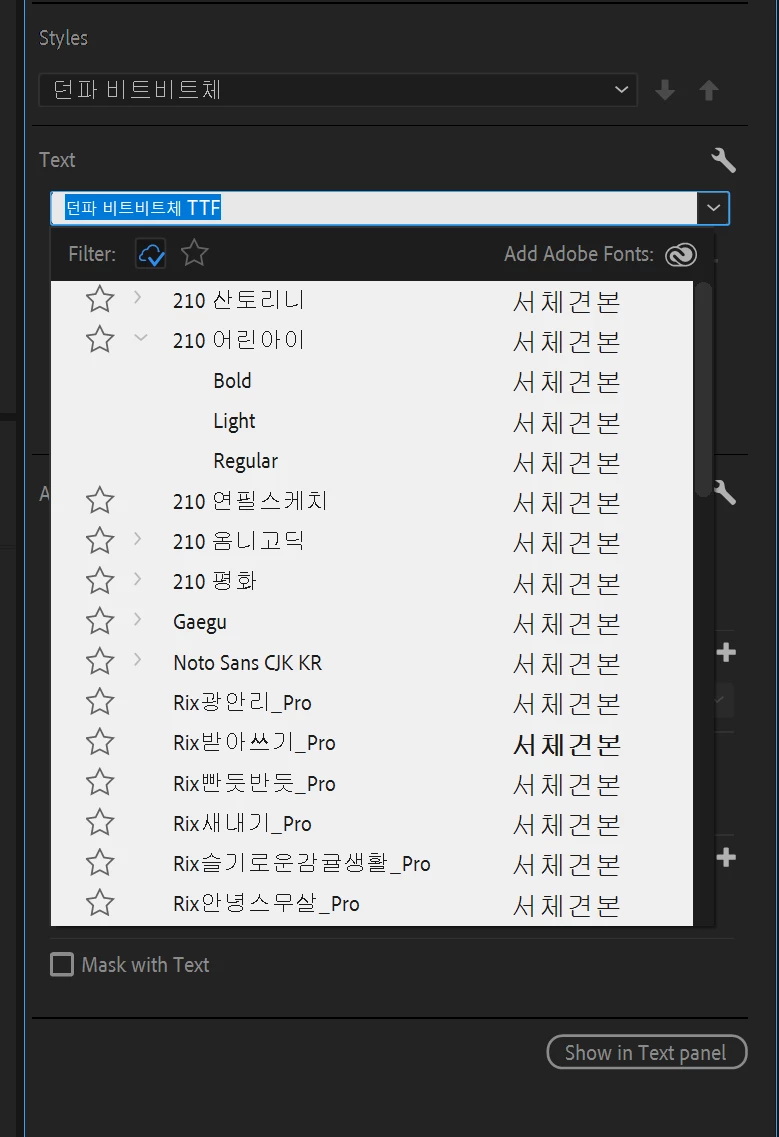Select the Light style of 210 어린아이

point(234,421)
